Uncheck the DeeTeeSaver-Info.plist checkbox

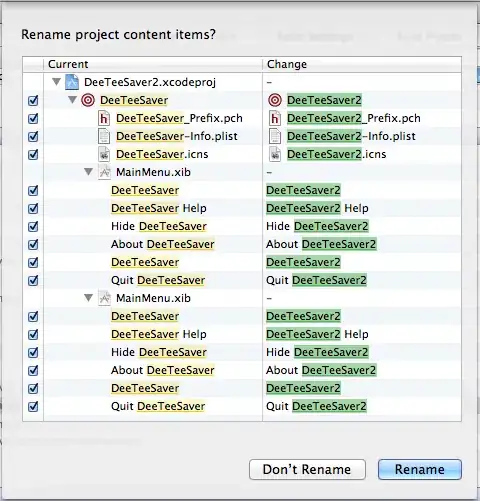(x=33, y=136)
